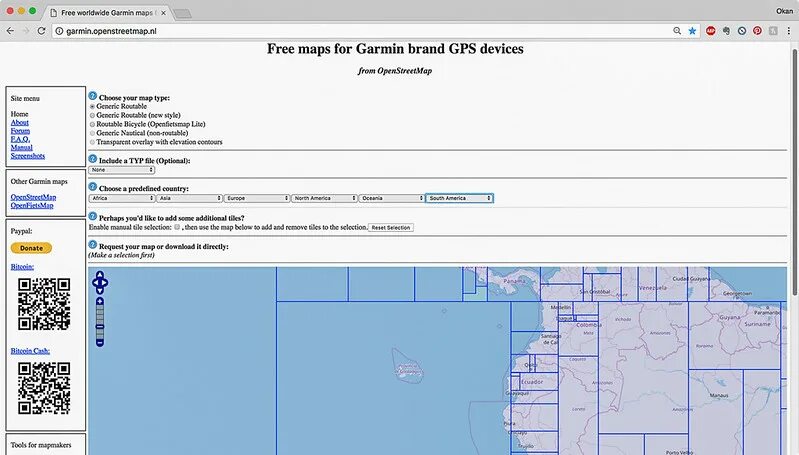Screen dimensions: 799x455
Task: Pan the map left with the arrow control
Action: tap(95, 282)
